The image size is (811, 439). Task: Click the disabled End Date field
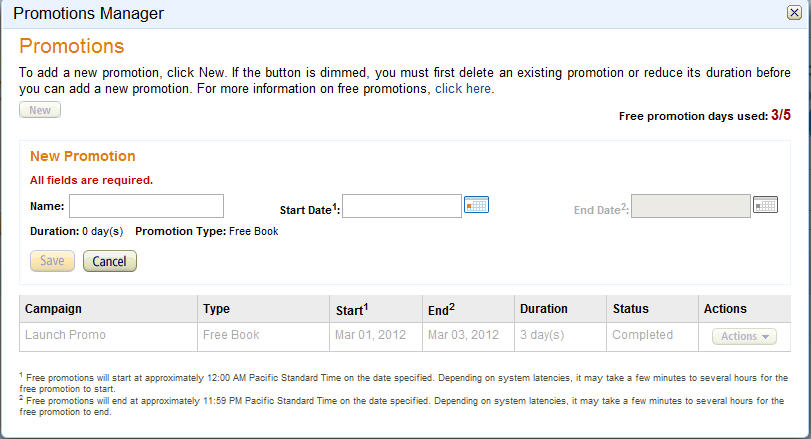[x=690, y=206]
